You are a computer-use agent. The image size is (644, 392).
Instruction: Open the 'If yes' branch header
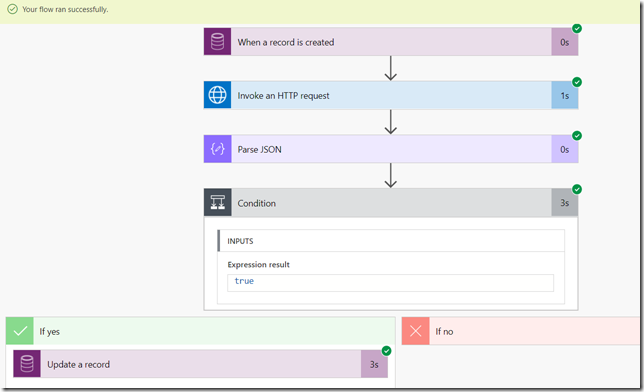click(x=200, y=331)
